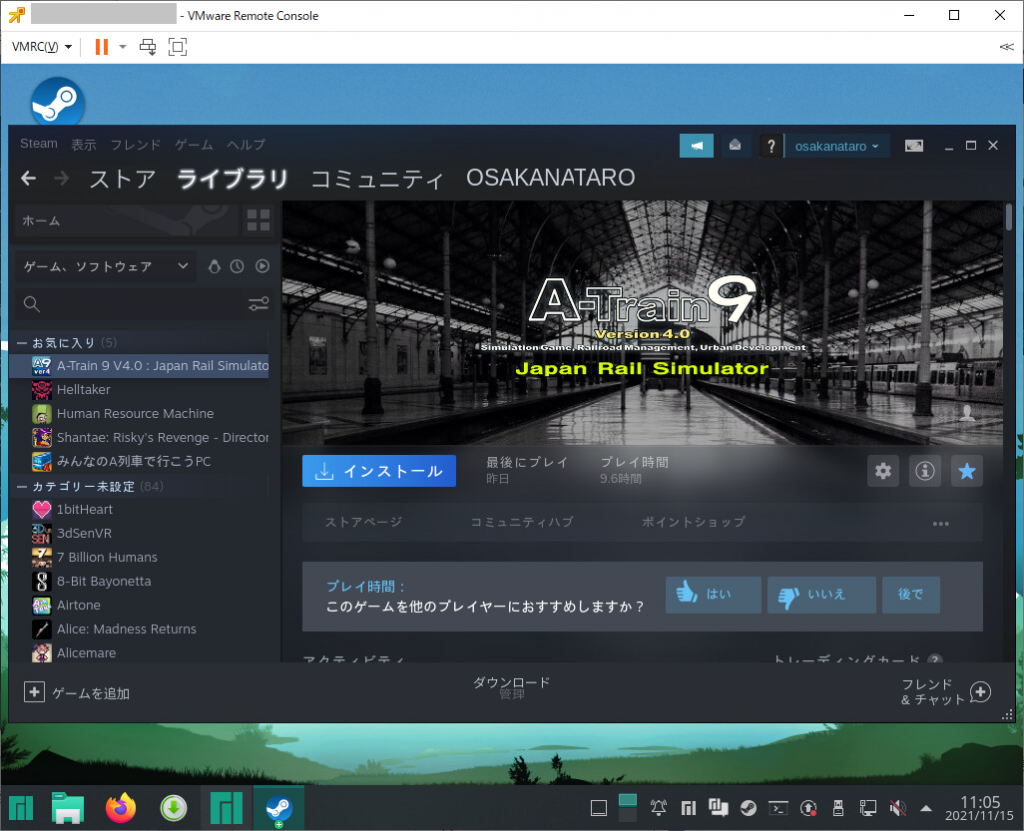Open Firefox from the taskbar
Screen dimensions: 1024x831
point(121,808)
